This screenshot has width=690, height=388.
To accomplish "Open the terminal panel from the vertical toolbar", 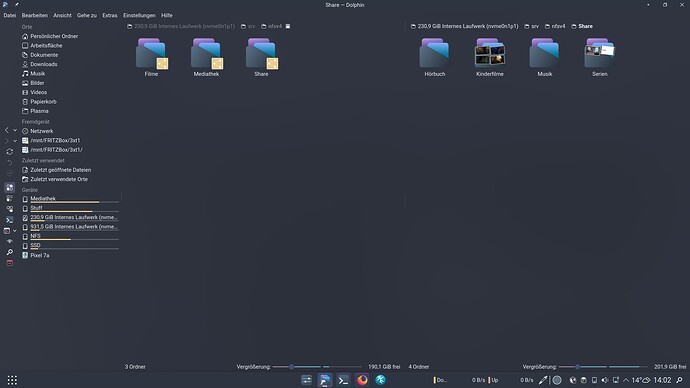I will pyautogui.click(x=10, y=220).
